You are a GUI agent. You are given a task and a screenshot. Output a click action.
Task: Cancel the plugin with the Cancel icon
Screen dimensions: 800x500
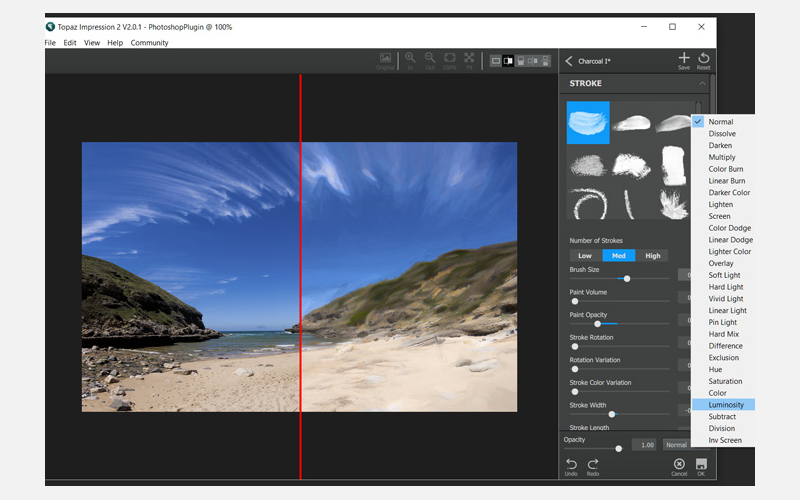tap(679, 467)
